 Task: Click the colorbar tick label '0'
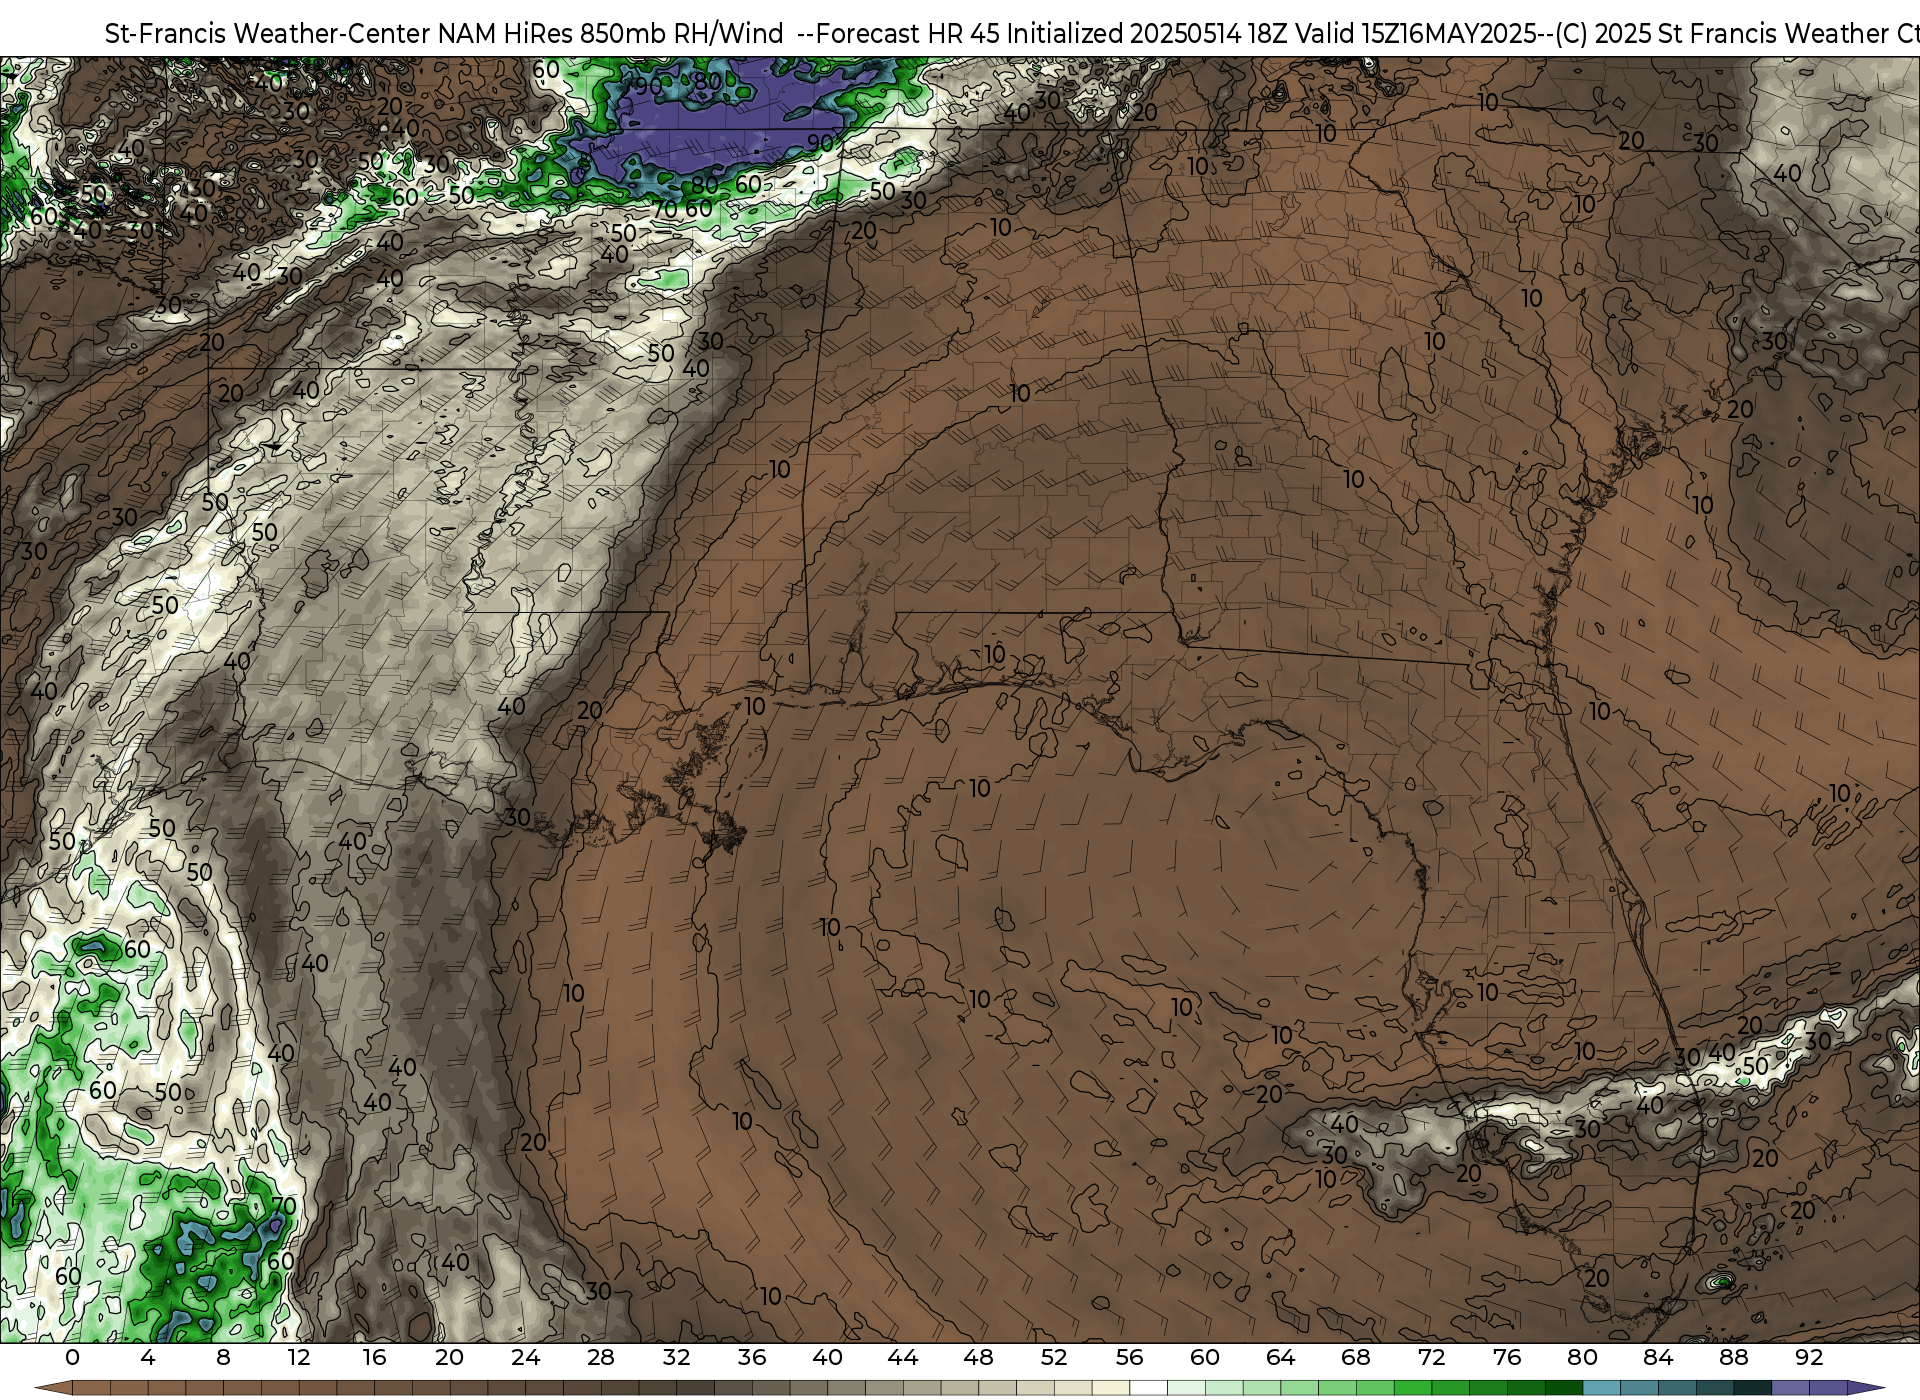click(x=72, y=1357)
